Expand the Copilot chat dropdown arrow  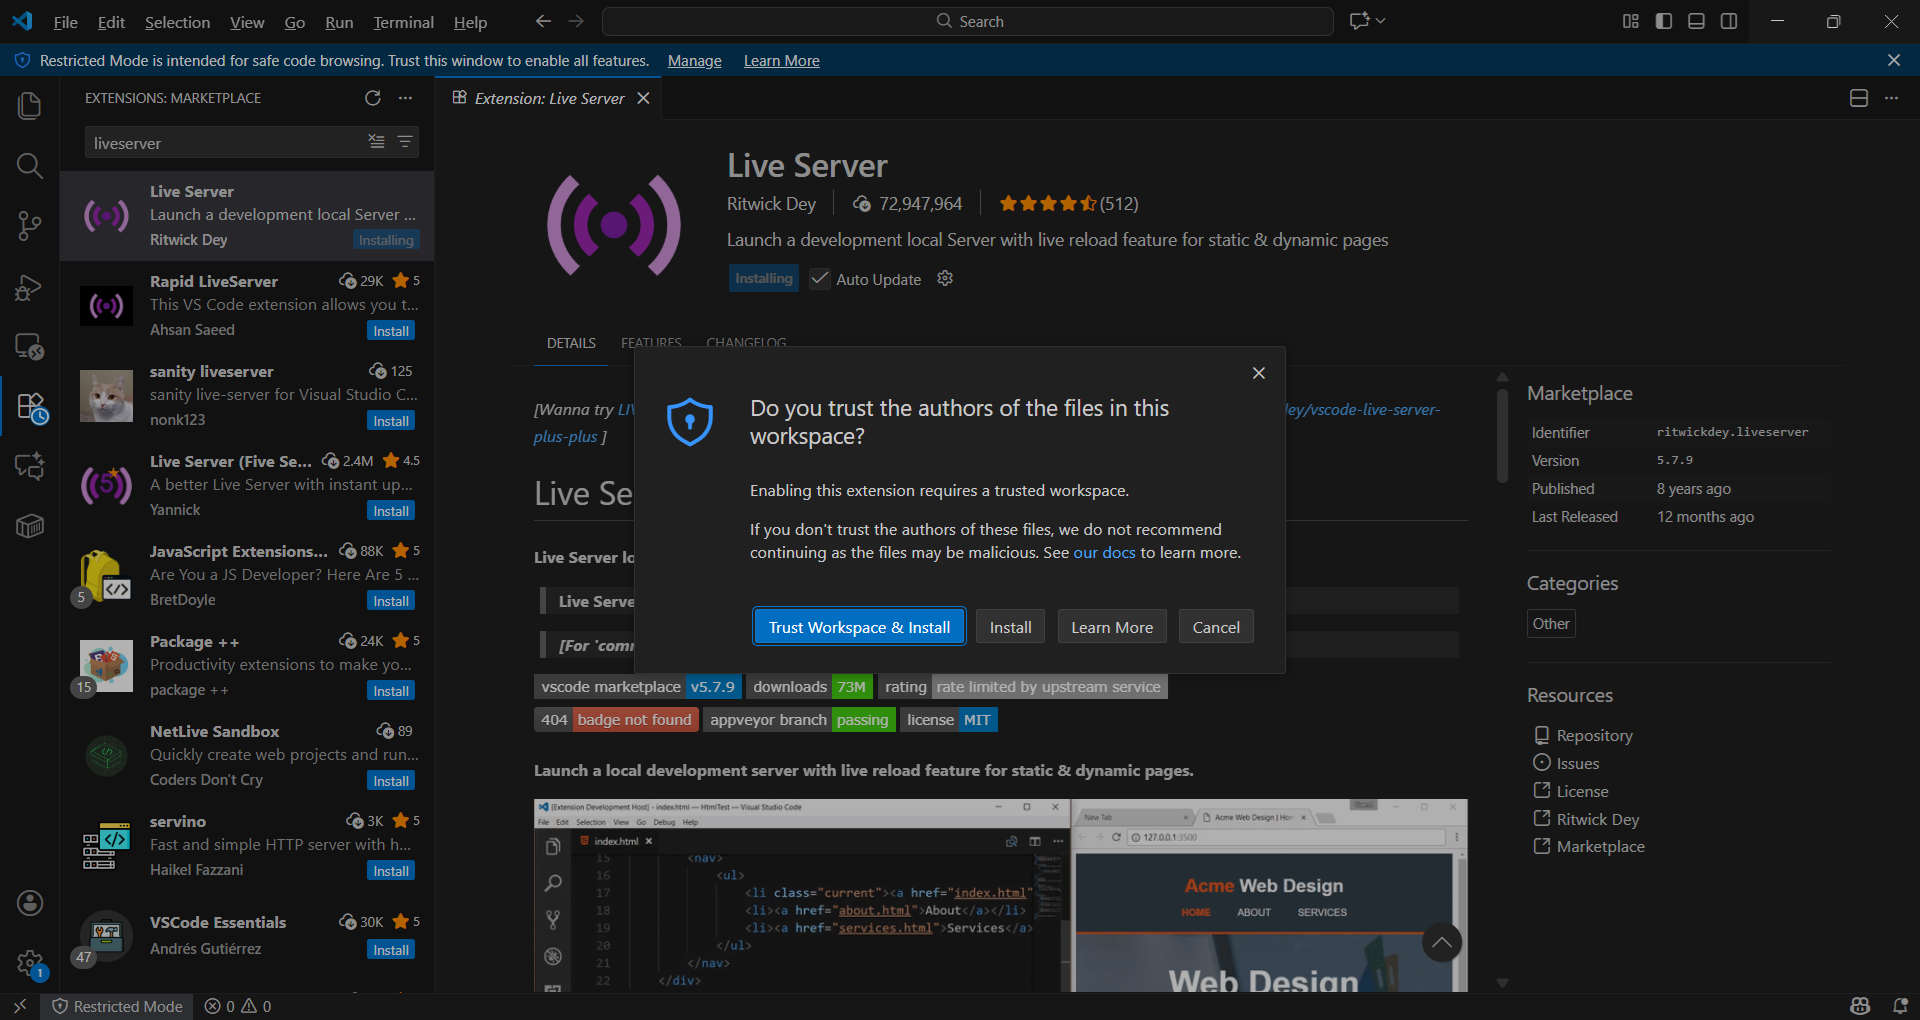point(1382,21)
